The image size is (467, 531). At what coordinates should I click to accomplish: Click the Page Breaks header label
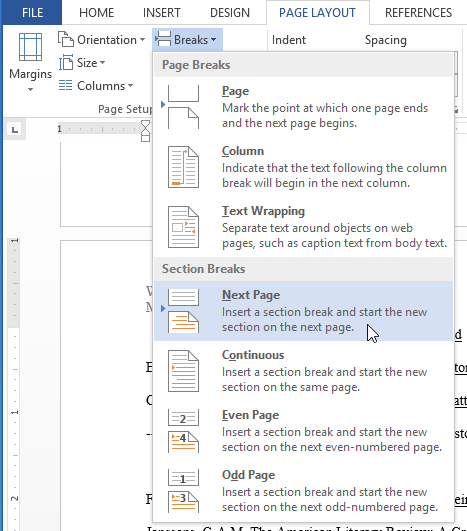[196, 65]
